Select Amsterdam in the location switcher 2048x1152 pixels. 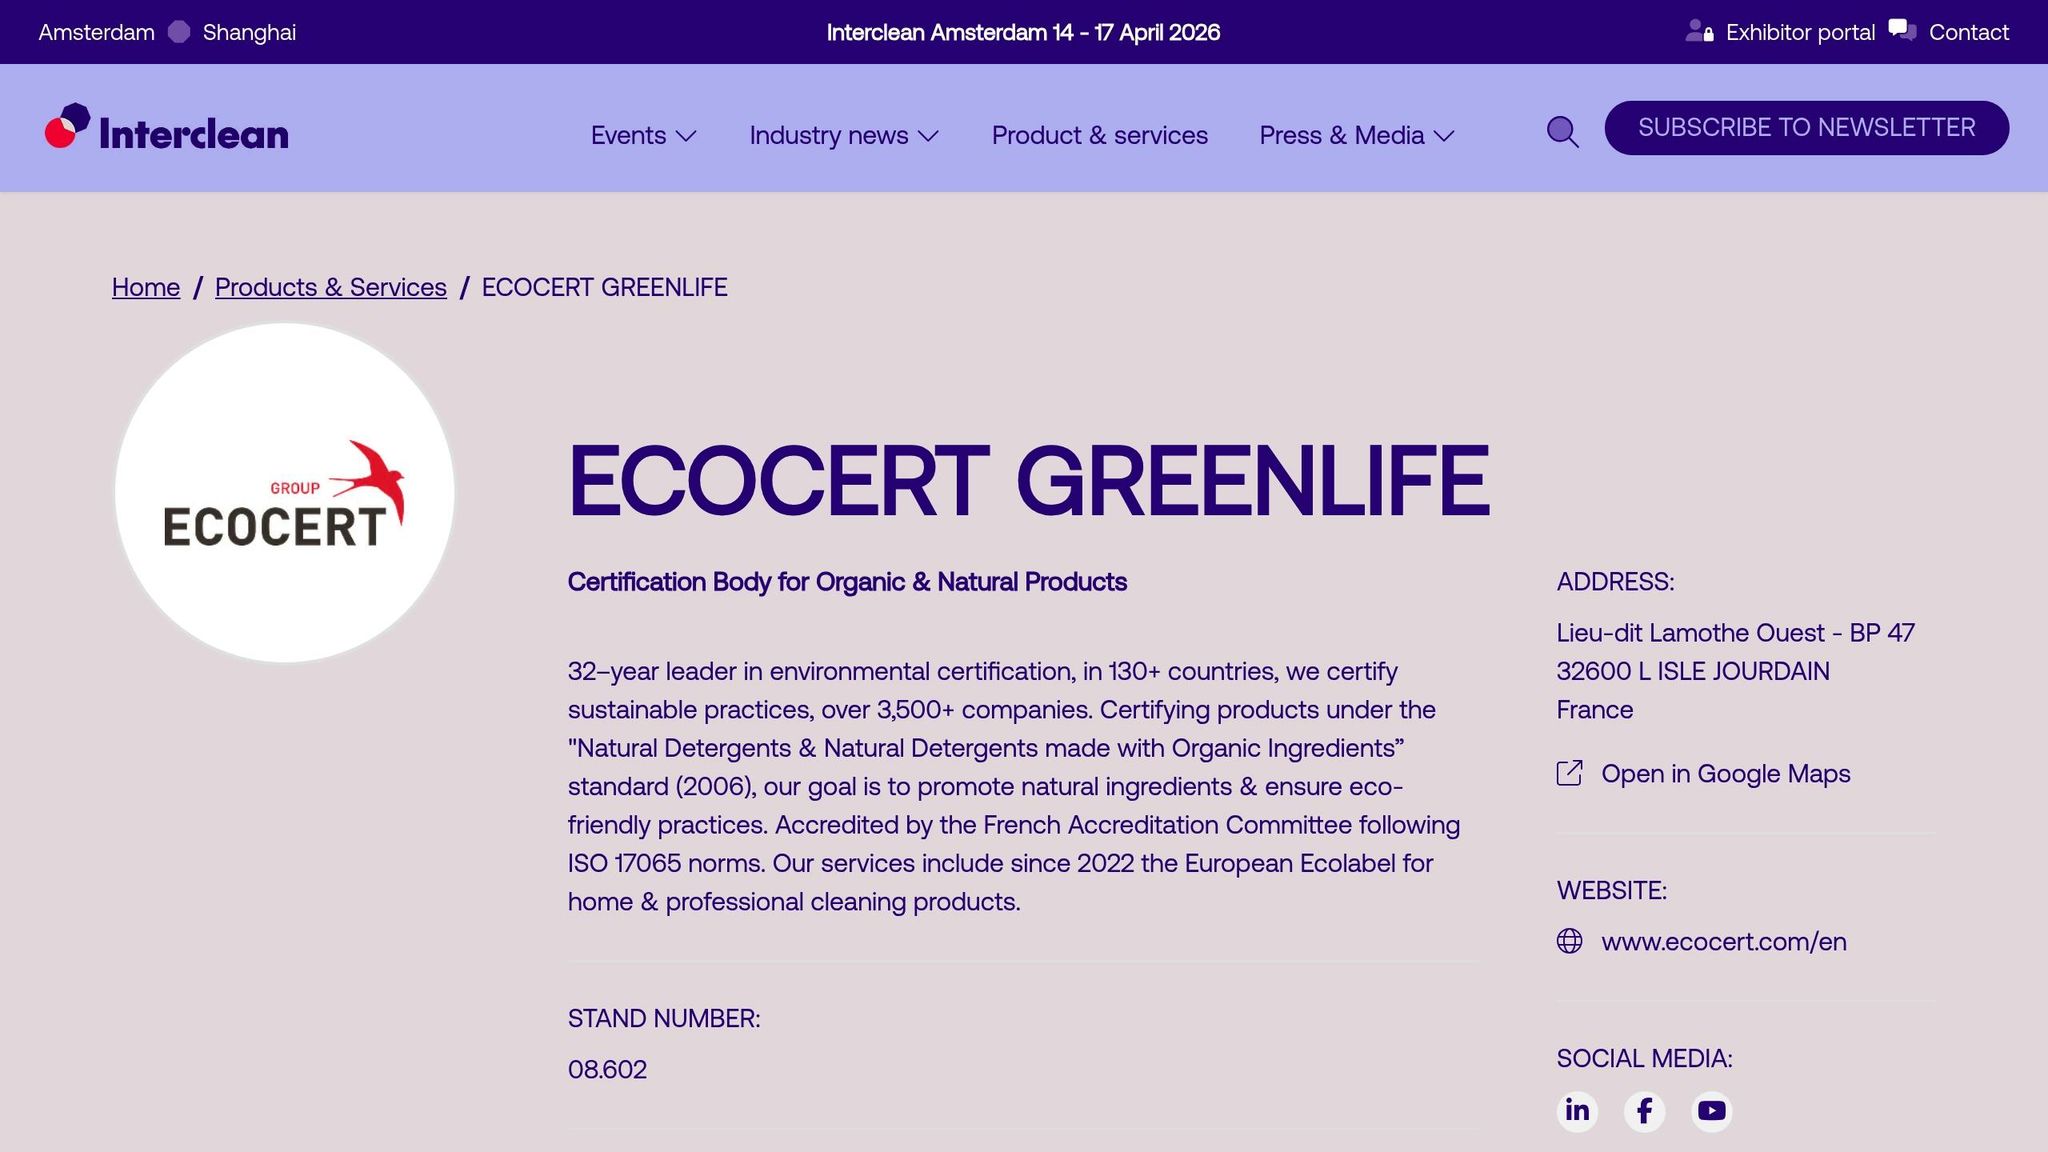coord(96,32)
